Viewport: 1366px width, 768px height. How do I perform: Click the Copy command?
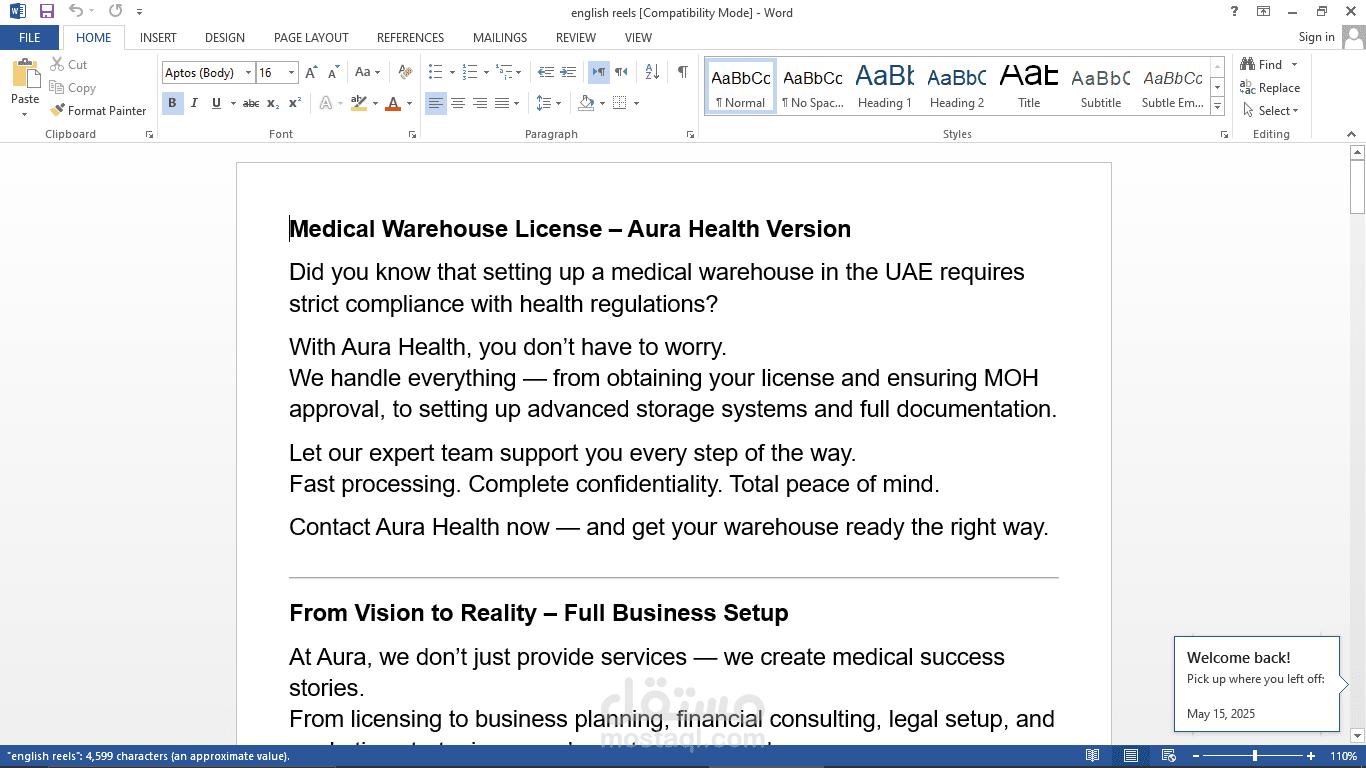pyautogui.click(x=73, y=88)
